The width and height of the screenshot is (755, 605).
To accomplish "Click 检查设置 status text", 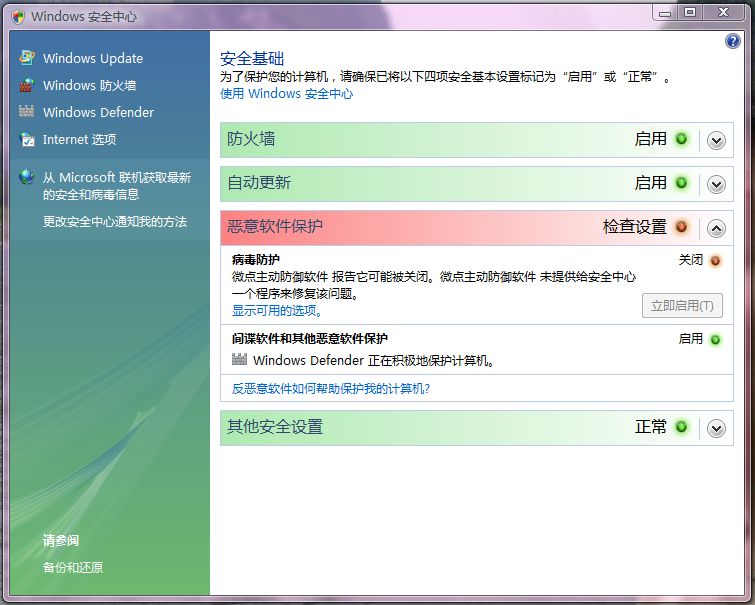I will click(x=635, y=226).
